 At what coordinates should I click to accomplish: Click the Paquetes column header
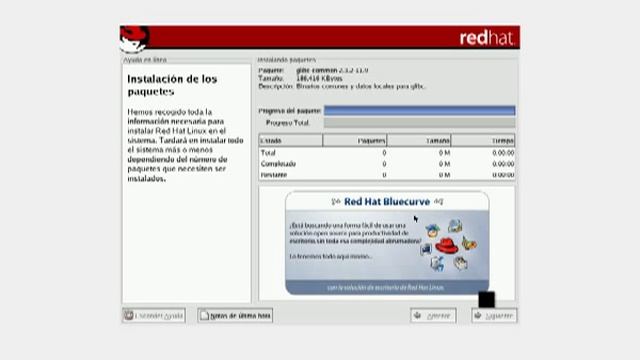(x=355, y=140)
